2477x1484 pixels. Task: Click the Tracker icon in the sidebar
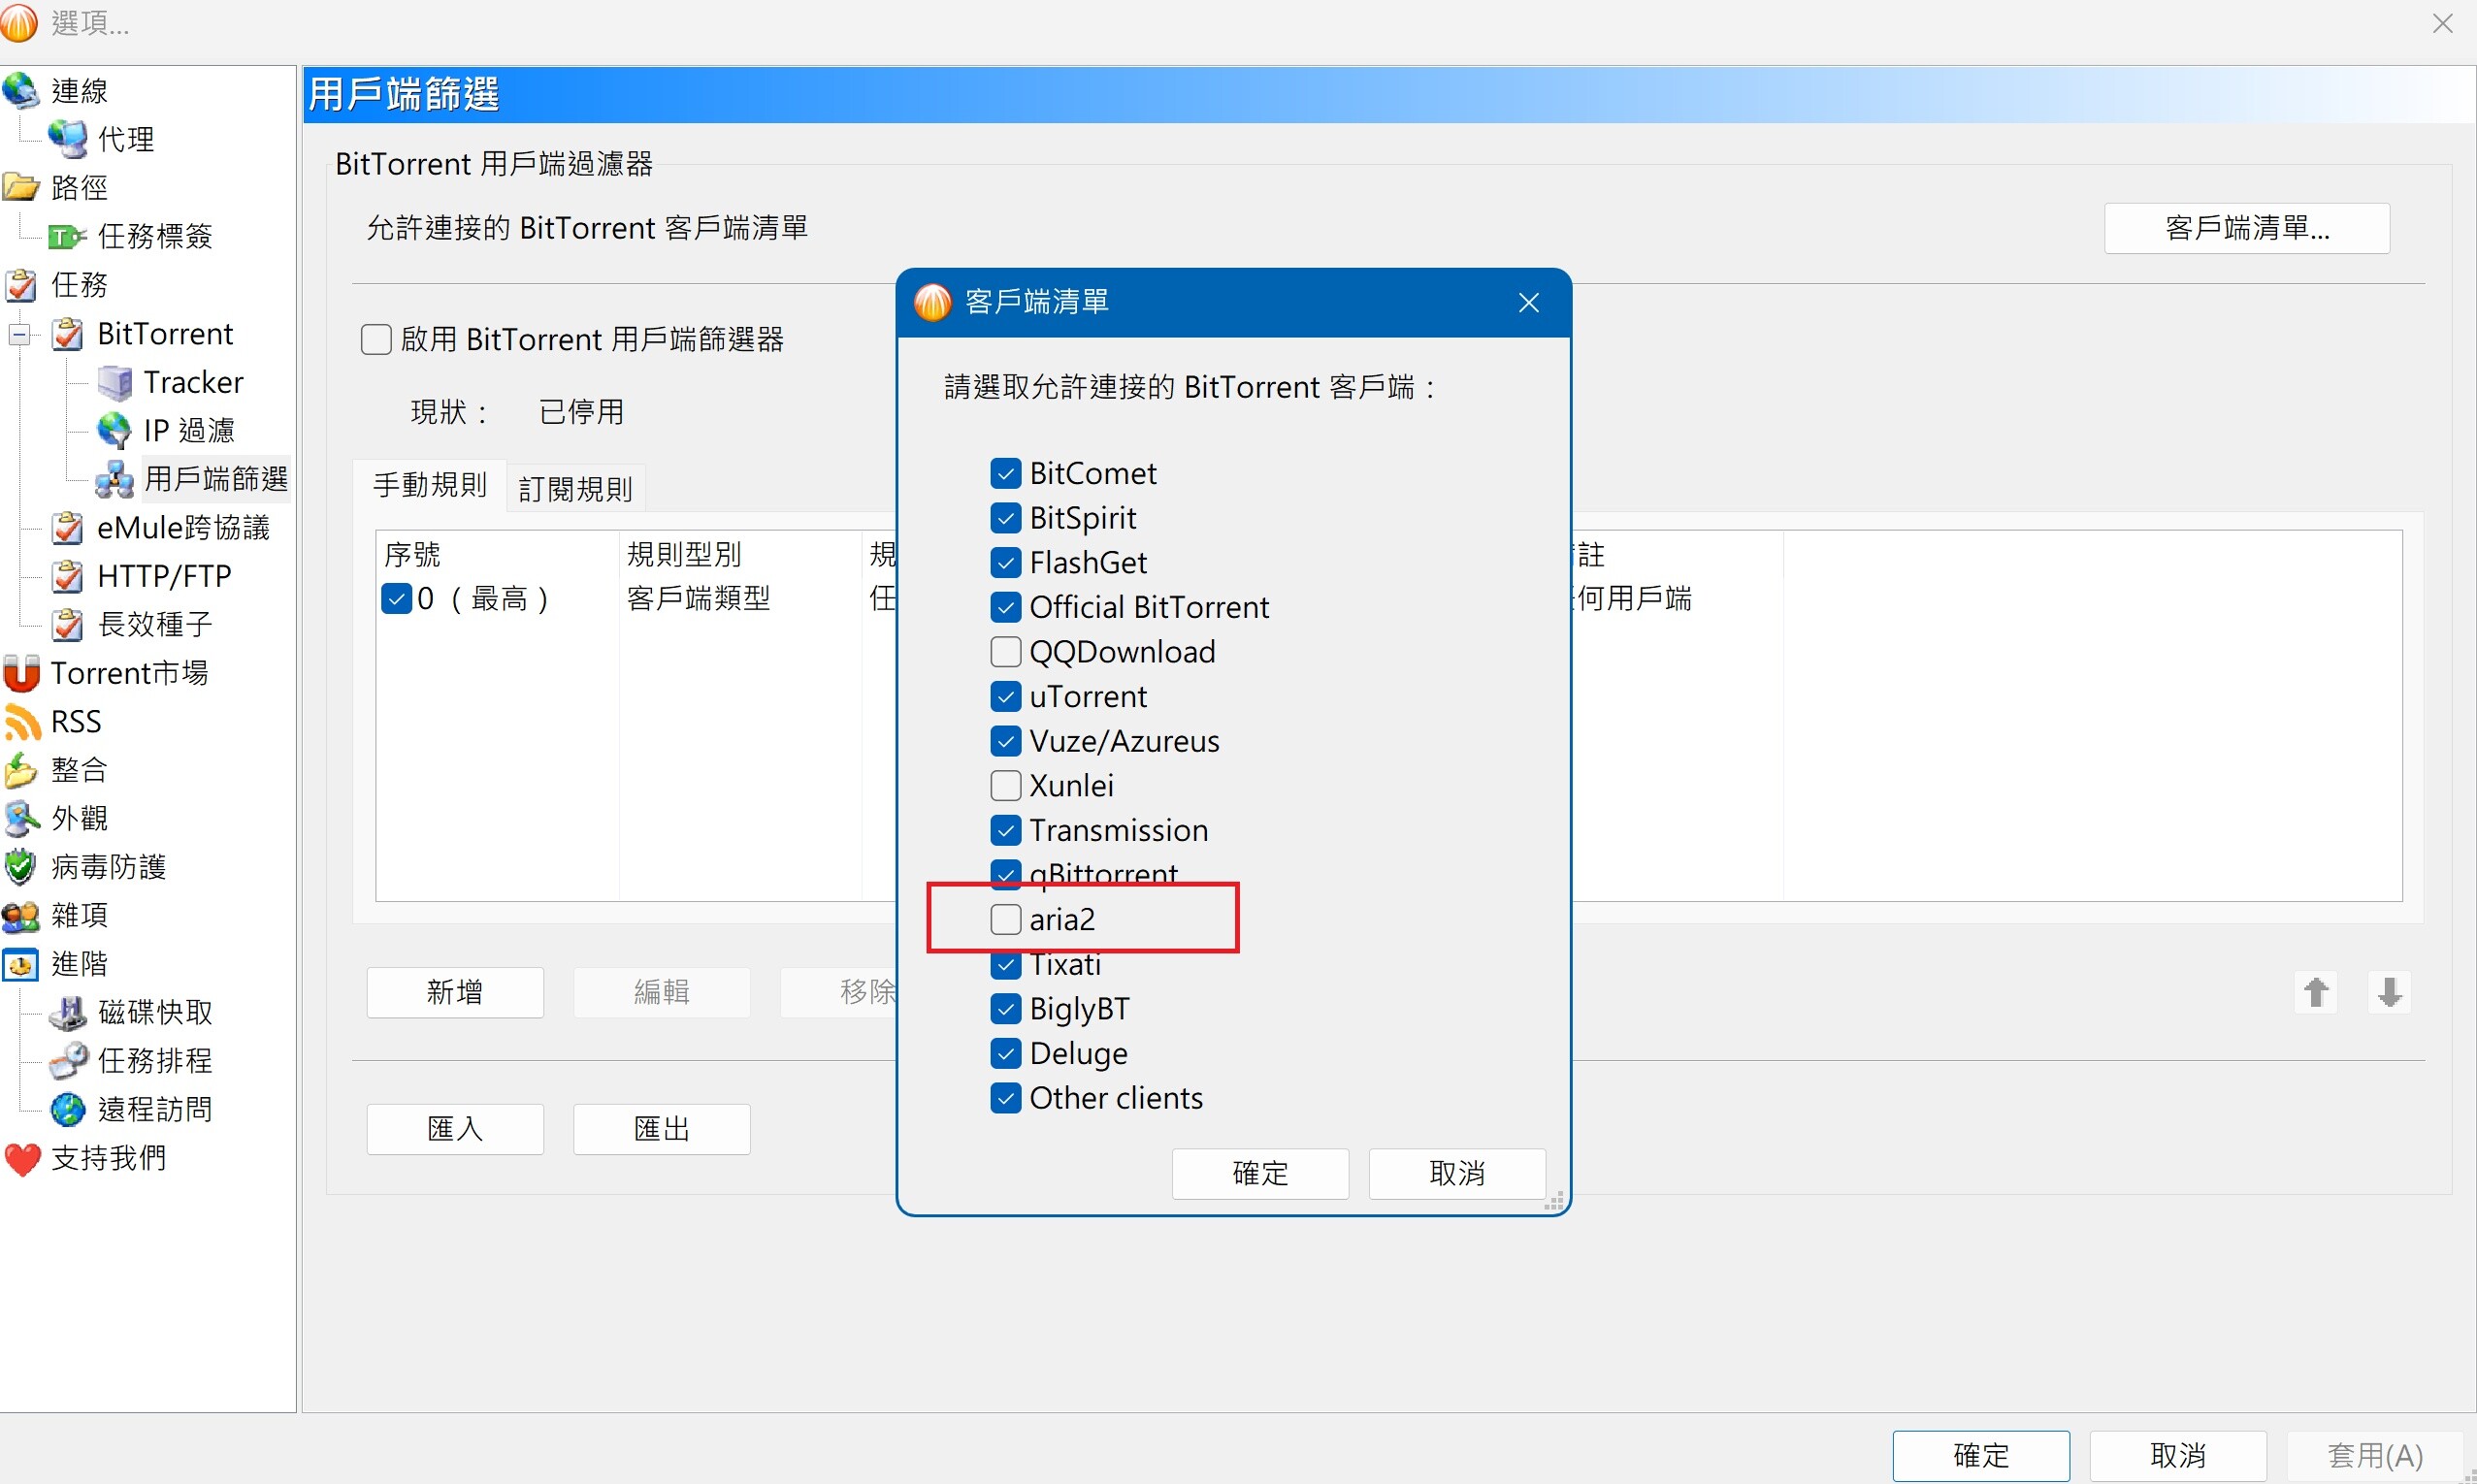point(115,382)
